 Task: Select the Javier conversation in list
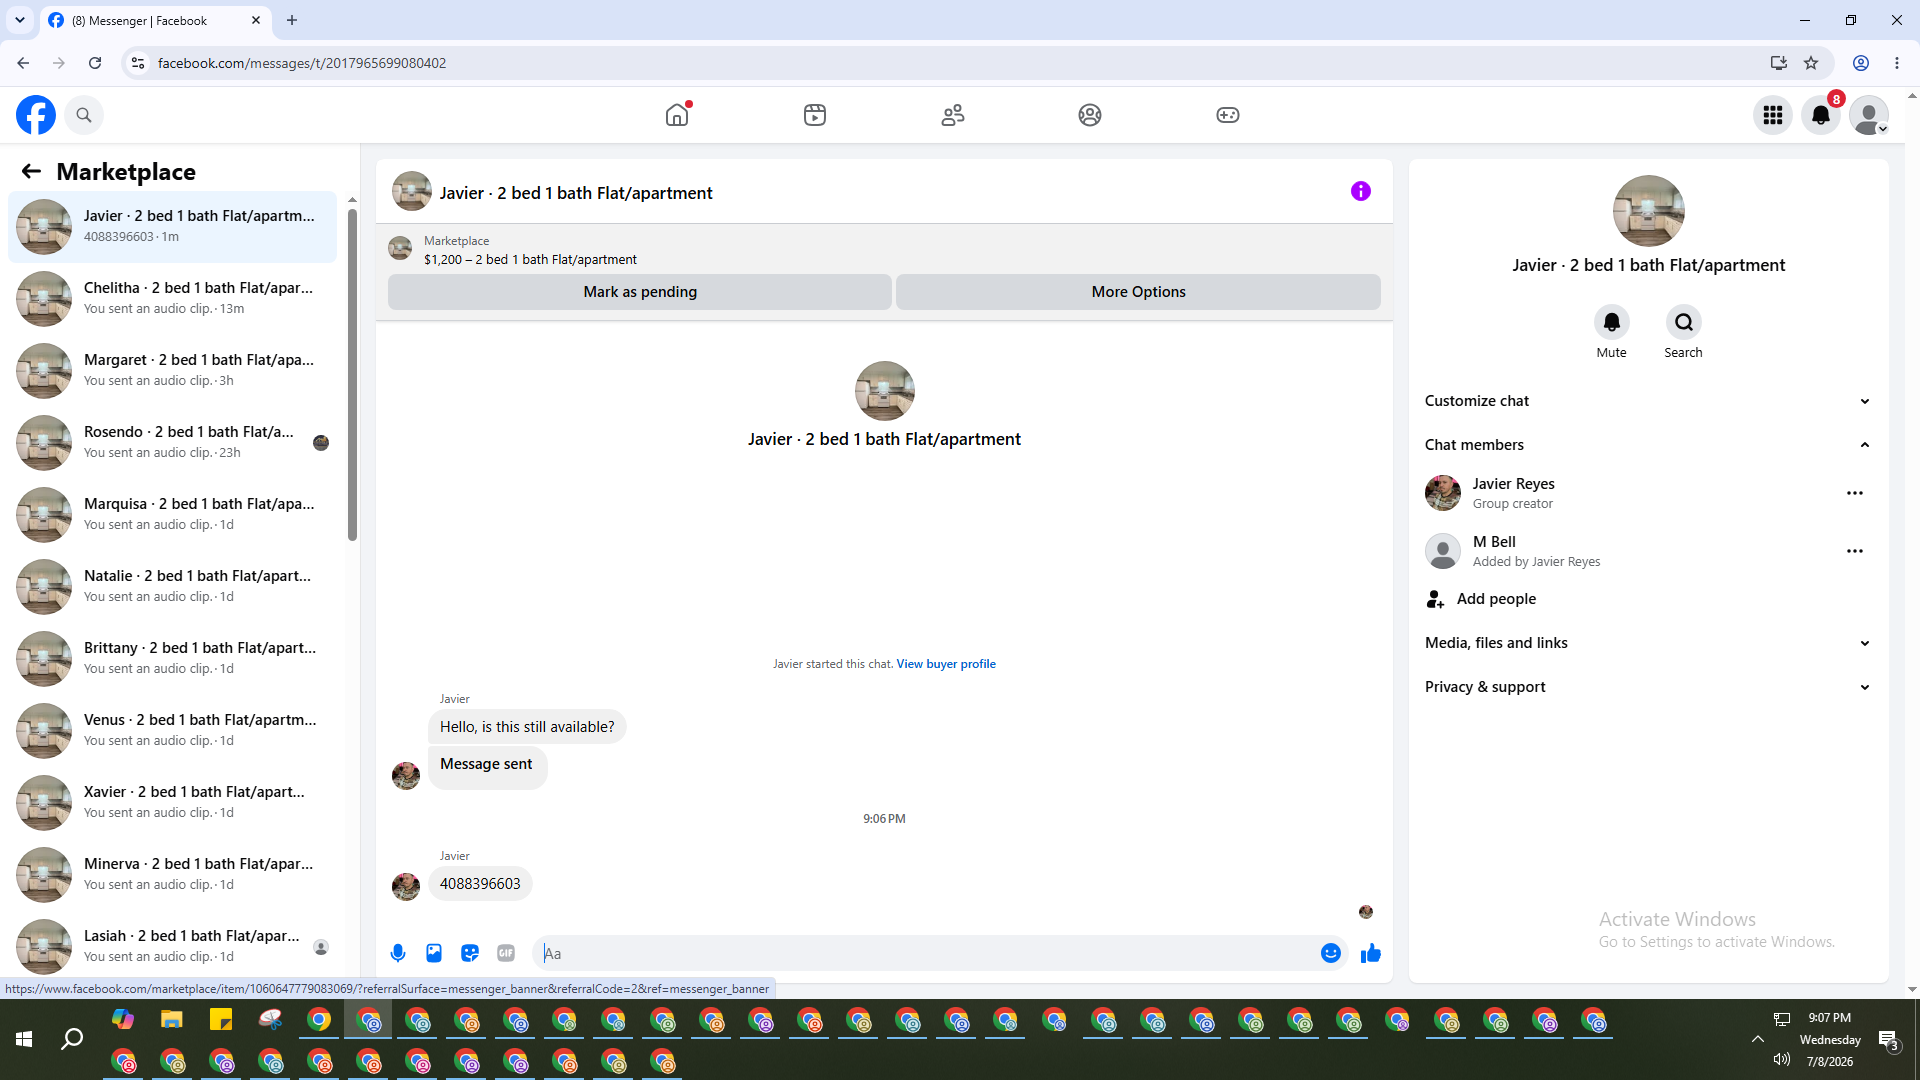click(x=172, y=227)
